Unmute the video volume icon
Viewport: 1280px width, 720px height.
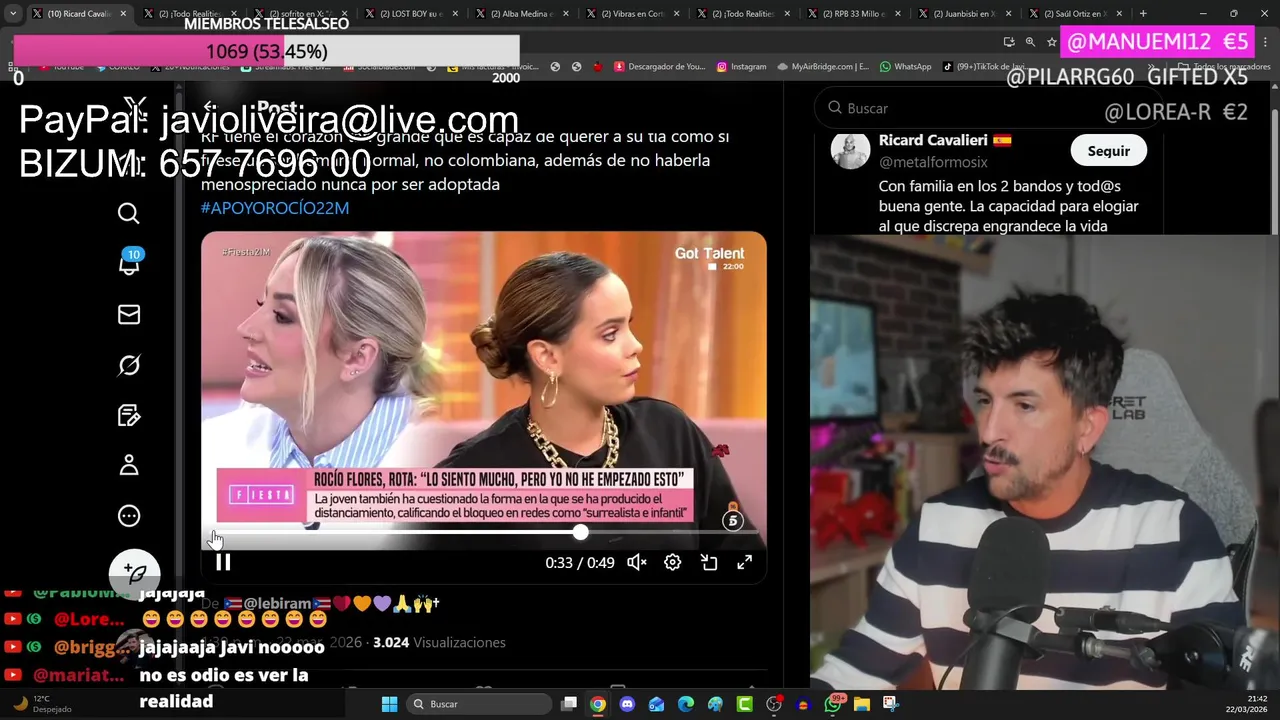click(x=636, y=563)
